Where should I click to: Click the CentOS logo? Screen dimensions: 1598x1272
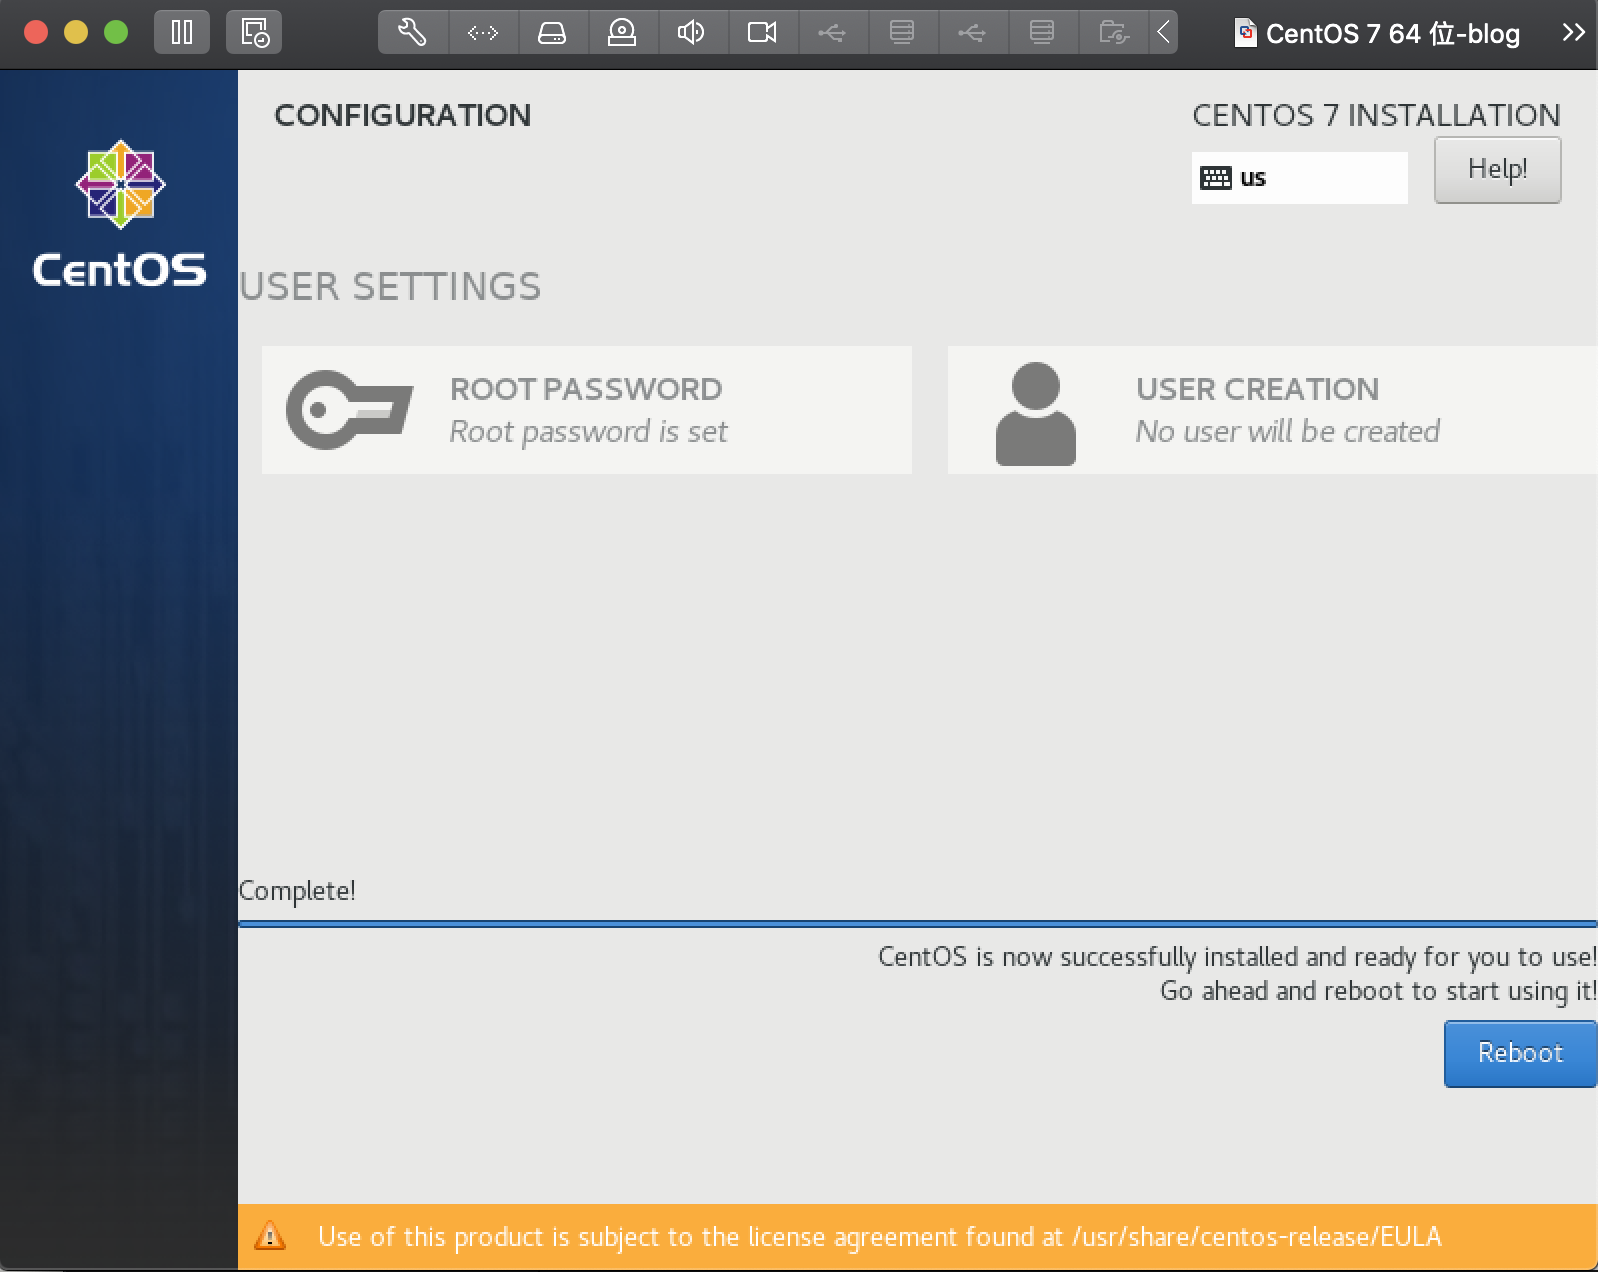coord(120,214)
